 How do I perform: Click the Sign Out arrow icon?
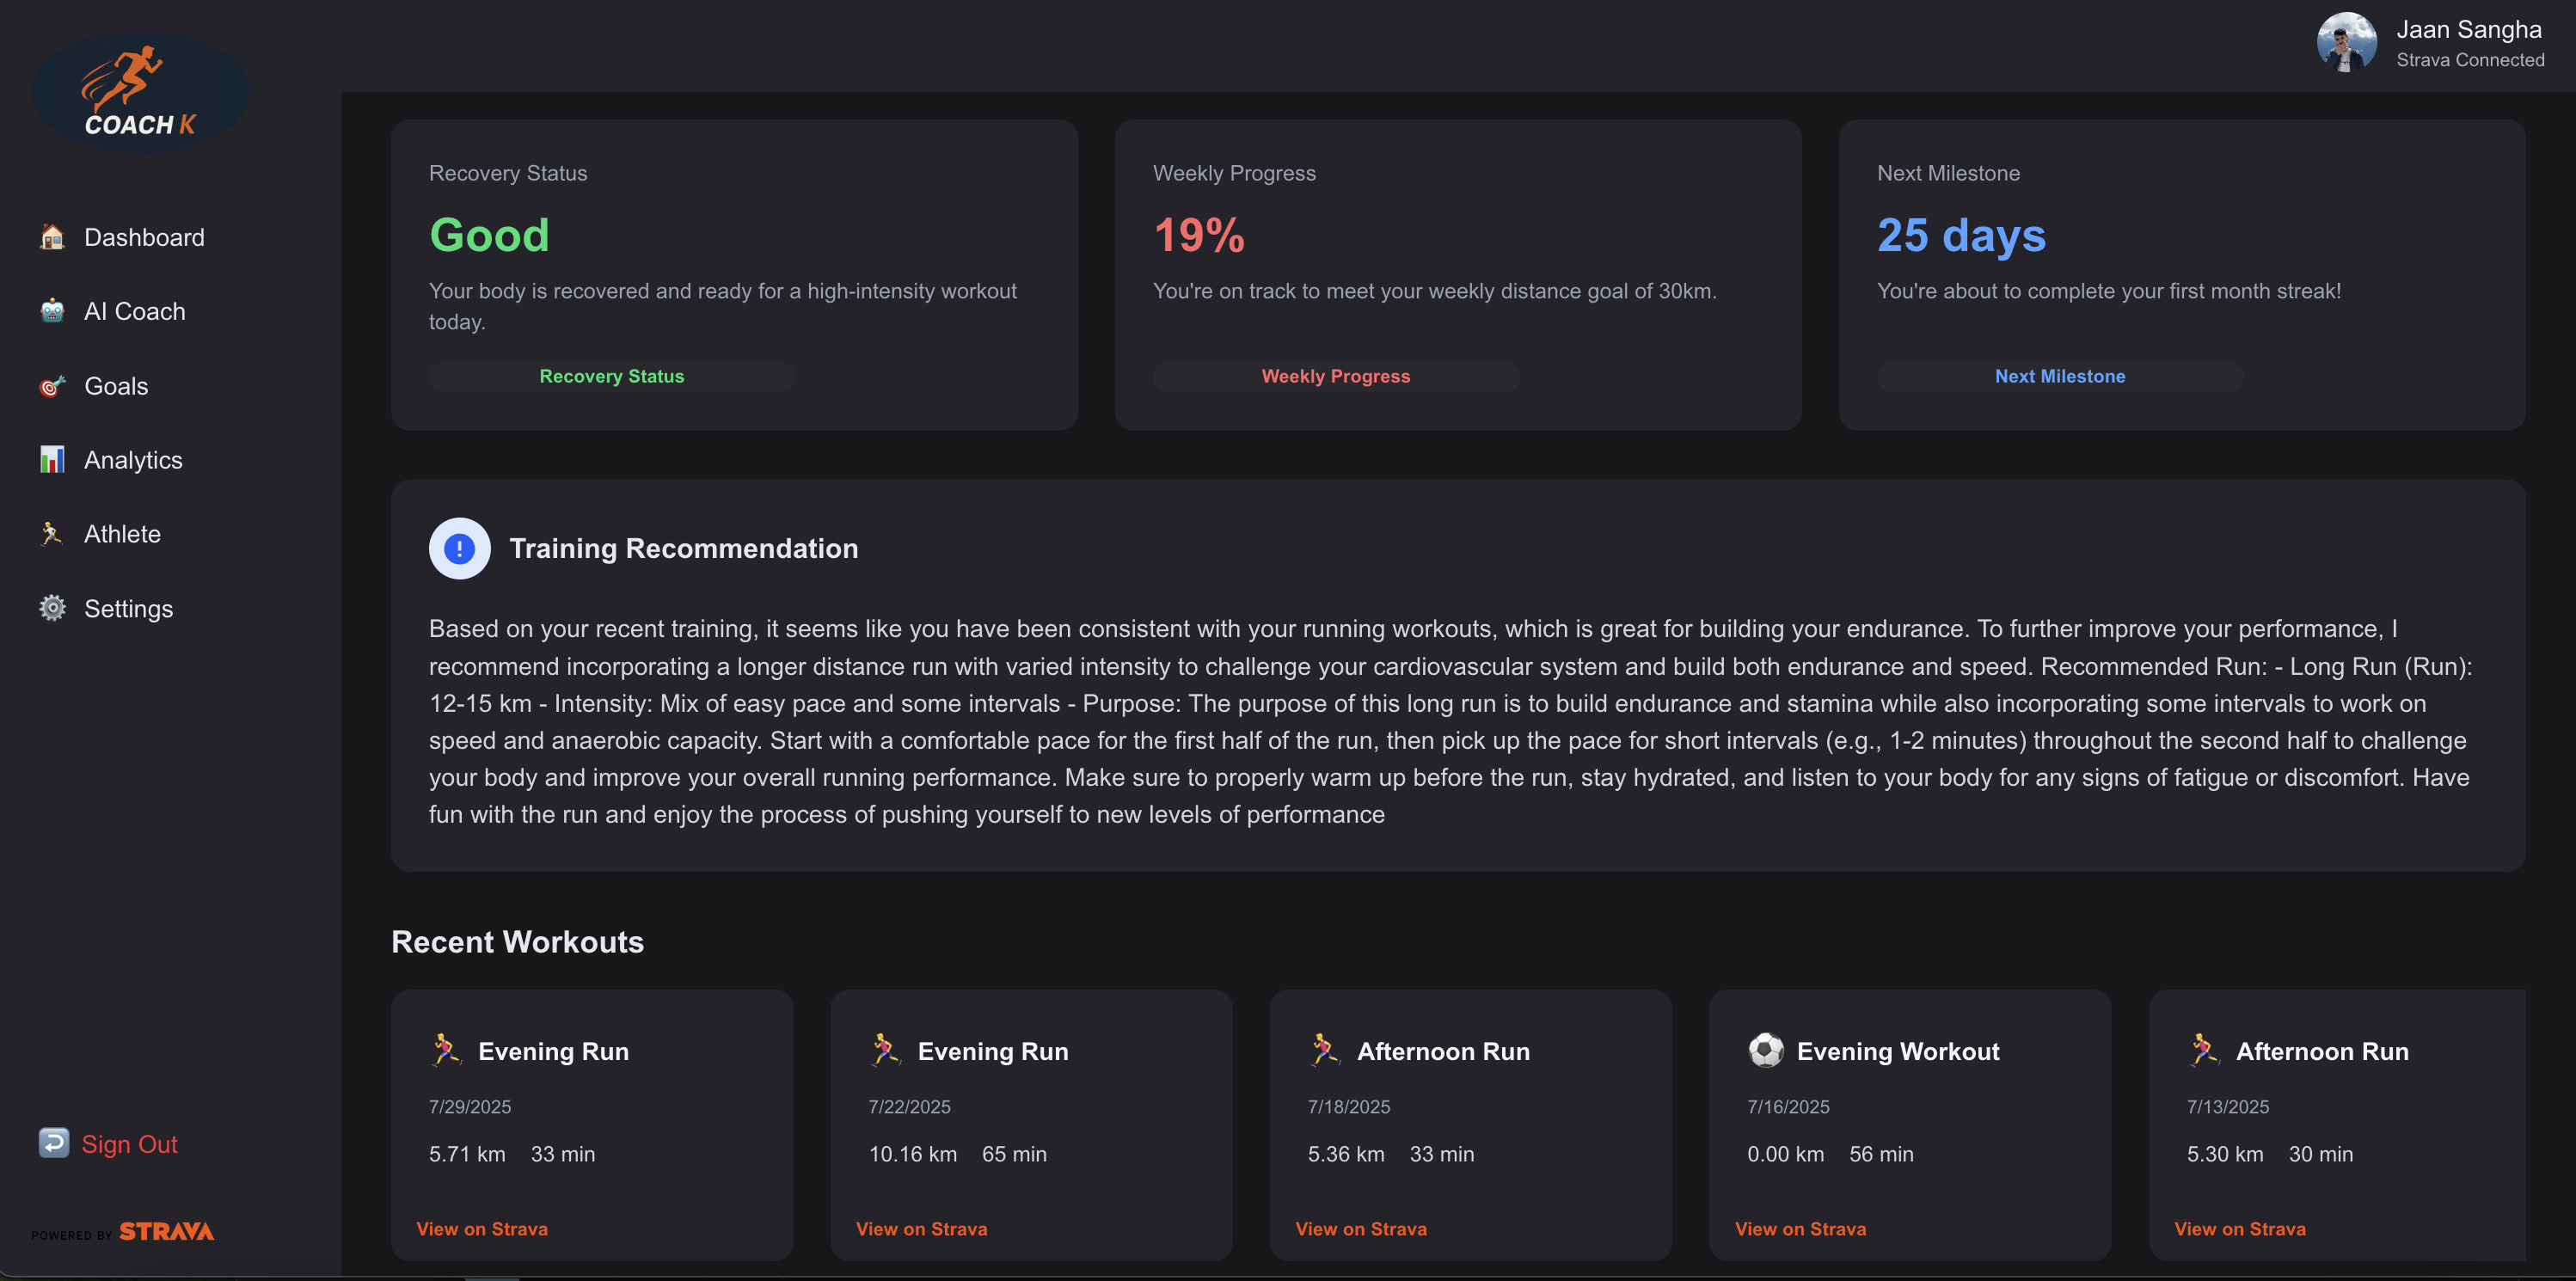point(54,1143)
